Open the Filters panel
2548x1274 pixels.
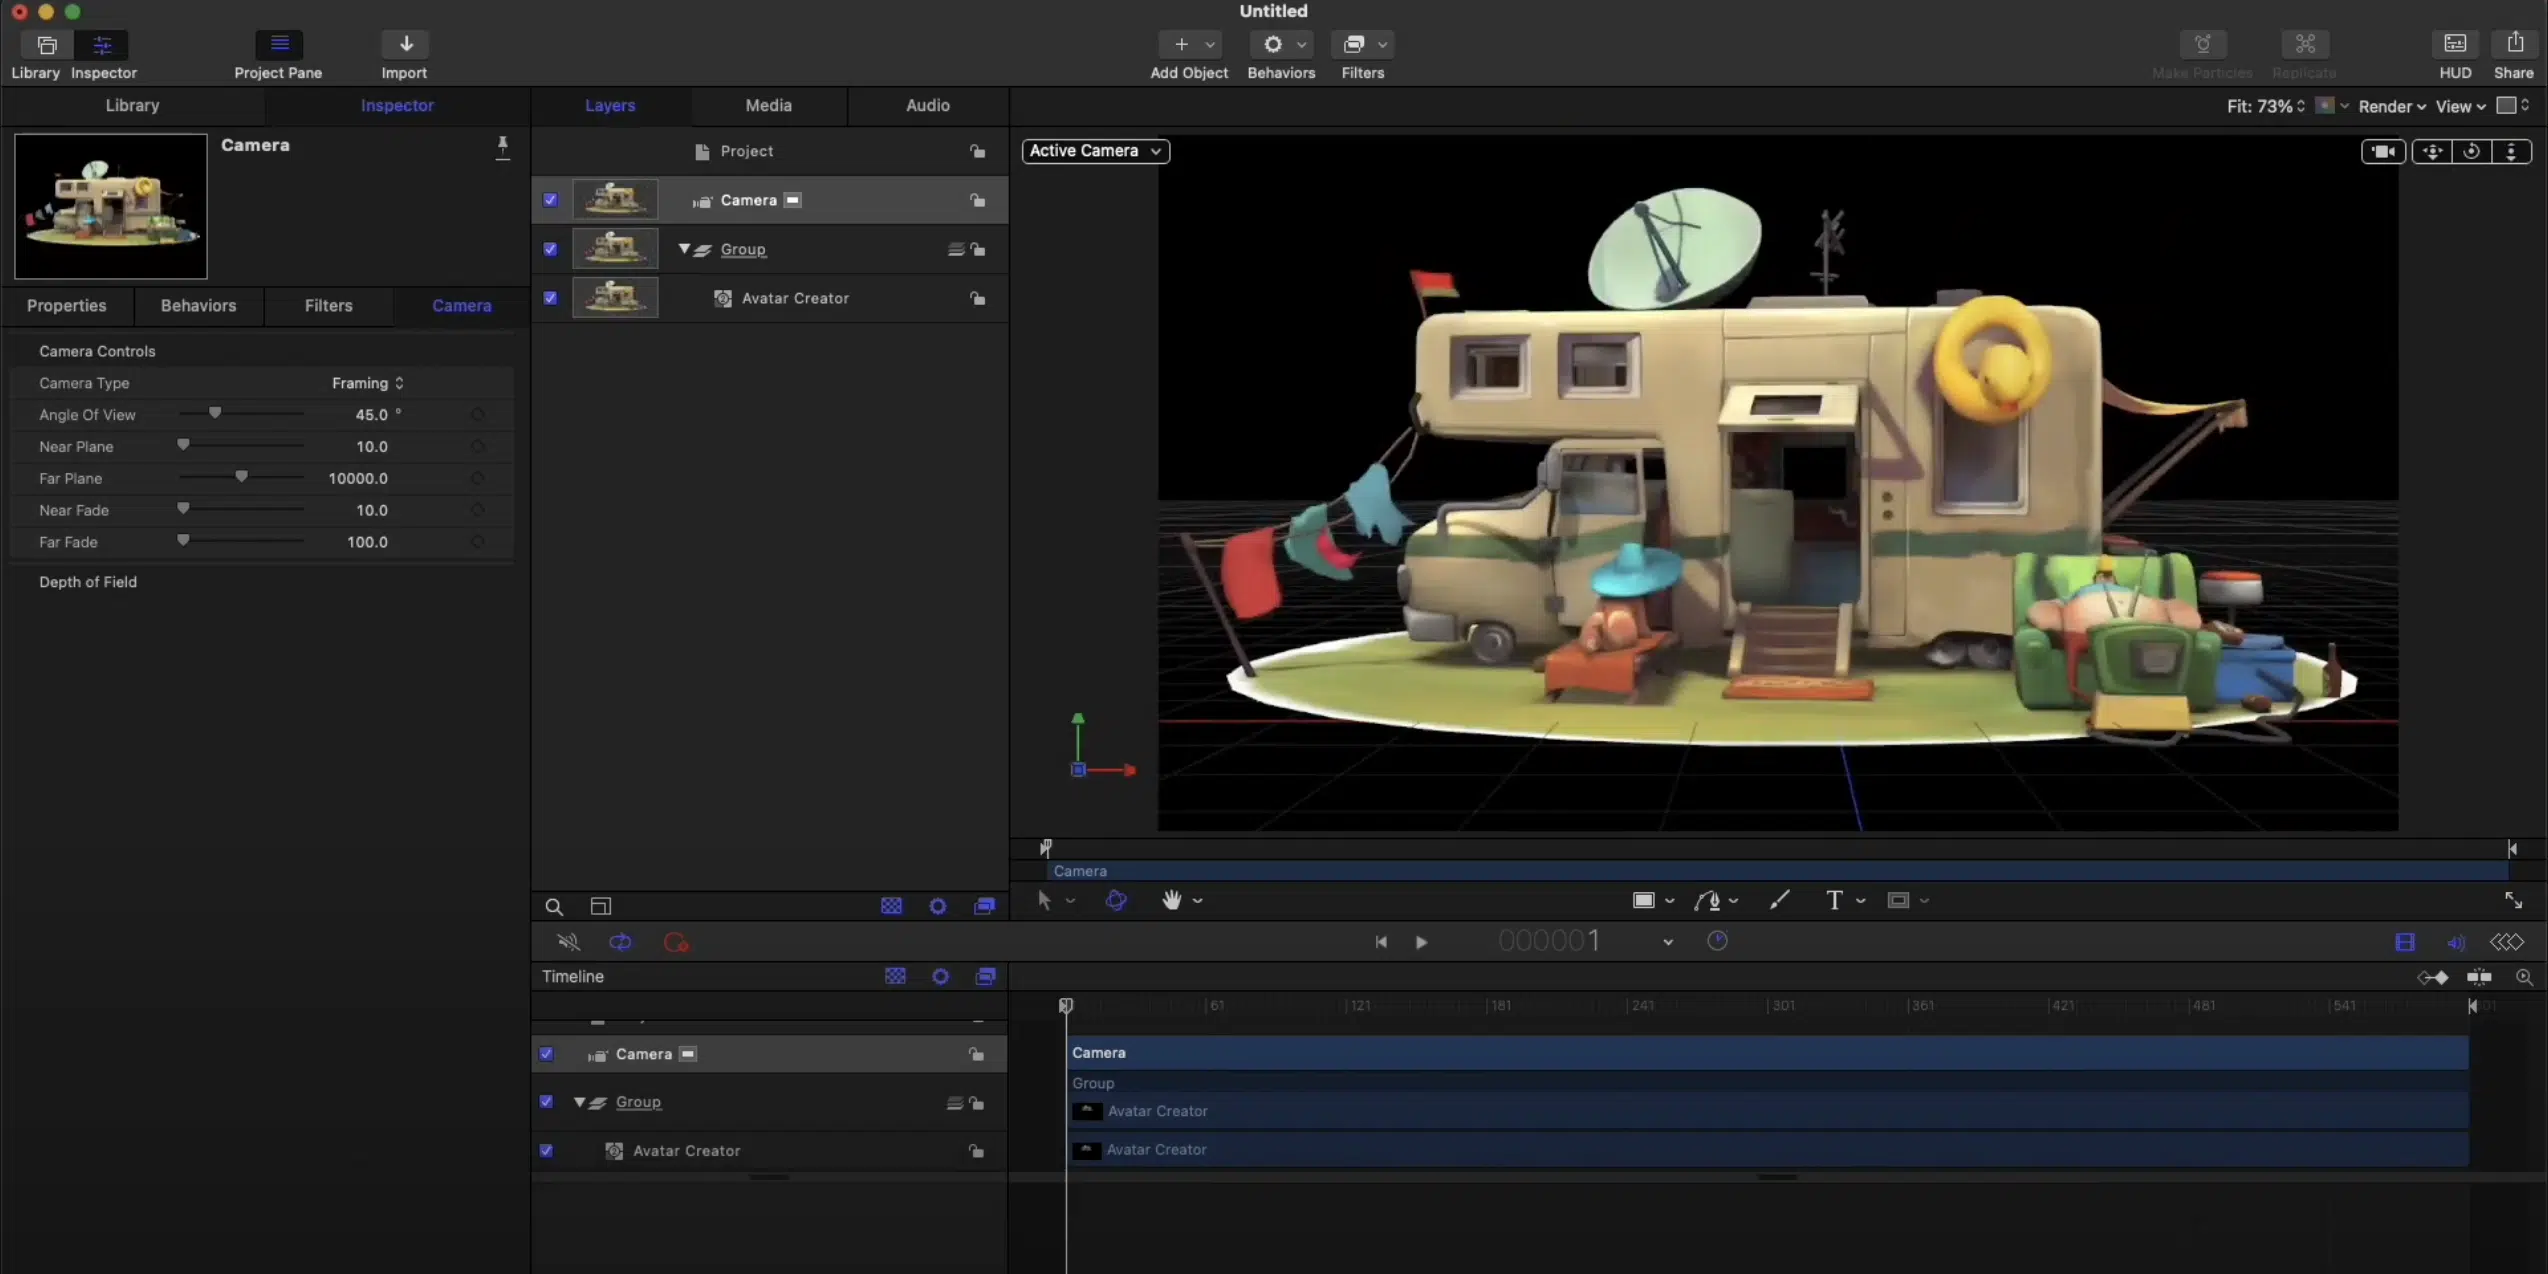click(x=327, y=304)
